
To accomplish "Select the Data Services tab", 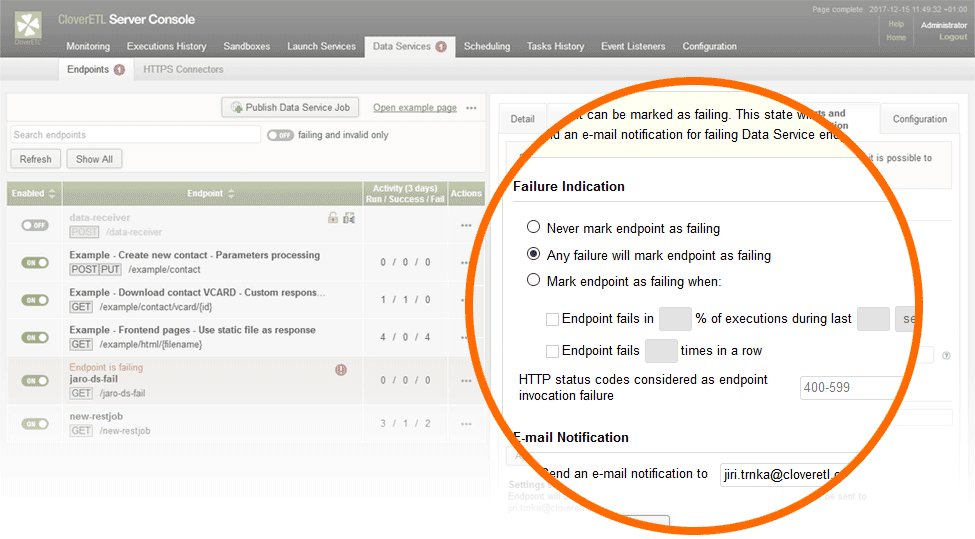I will point(409,47).
